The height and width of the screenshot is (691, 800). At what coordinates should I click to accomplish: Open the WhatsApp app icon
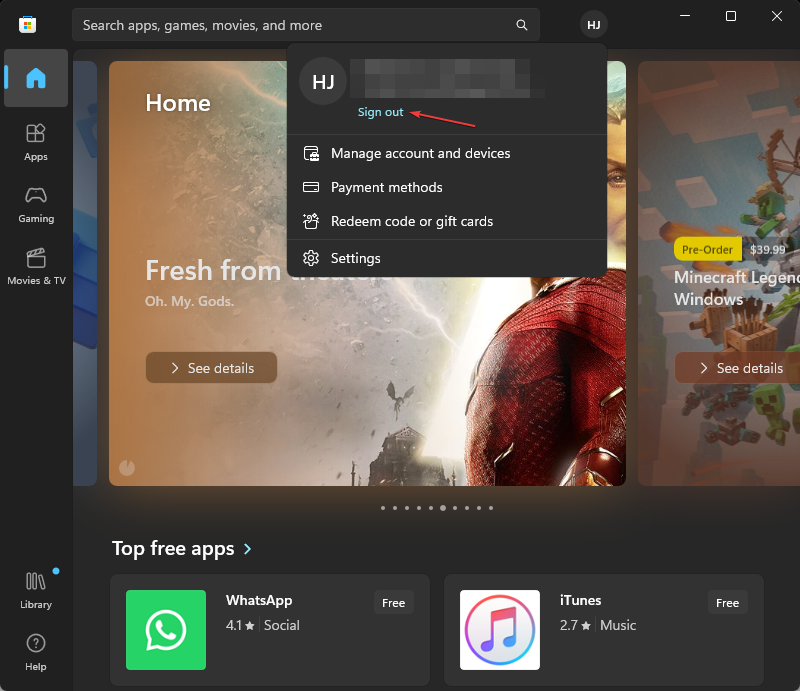166,630
